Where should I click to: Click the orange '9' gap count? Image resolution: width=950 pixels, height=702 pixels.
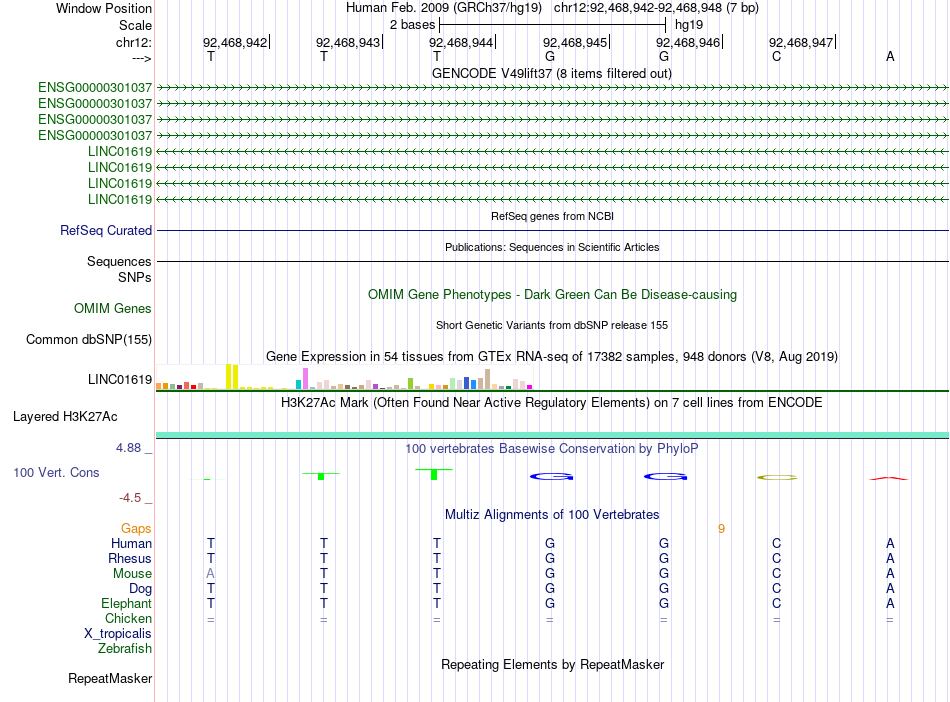[x=721, y=529]
